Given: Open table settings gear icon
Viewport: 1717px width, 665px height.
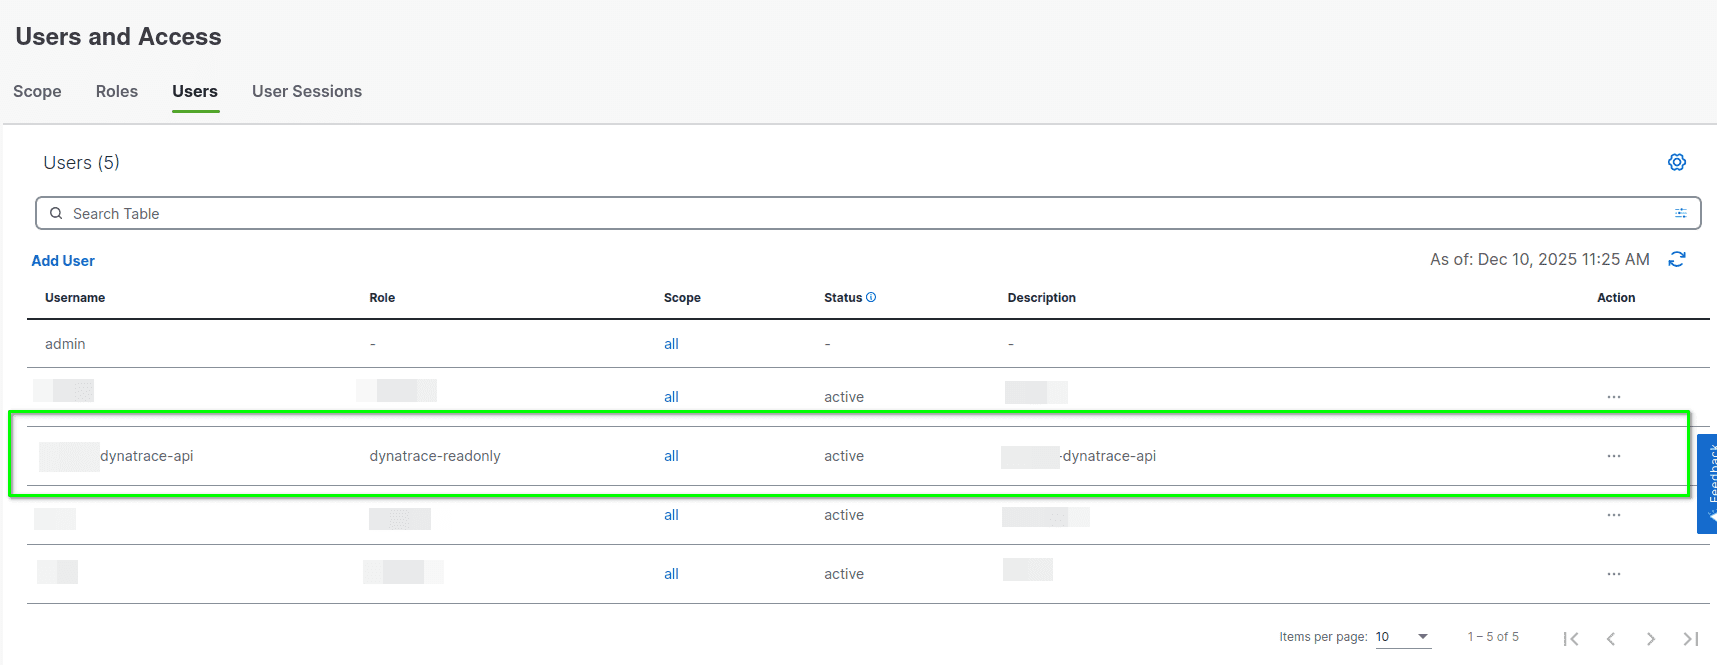Looking at the screenshot, I should 1677,162.
